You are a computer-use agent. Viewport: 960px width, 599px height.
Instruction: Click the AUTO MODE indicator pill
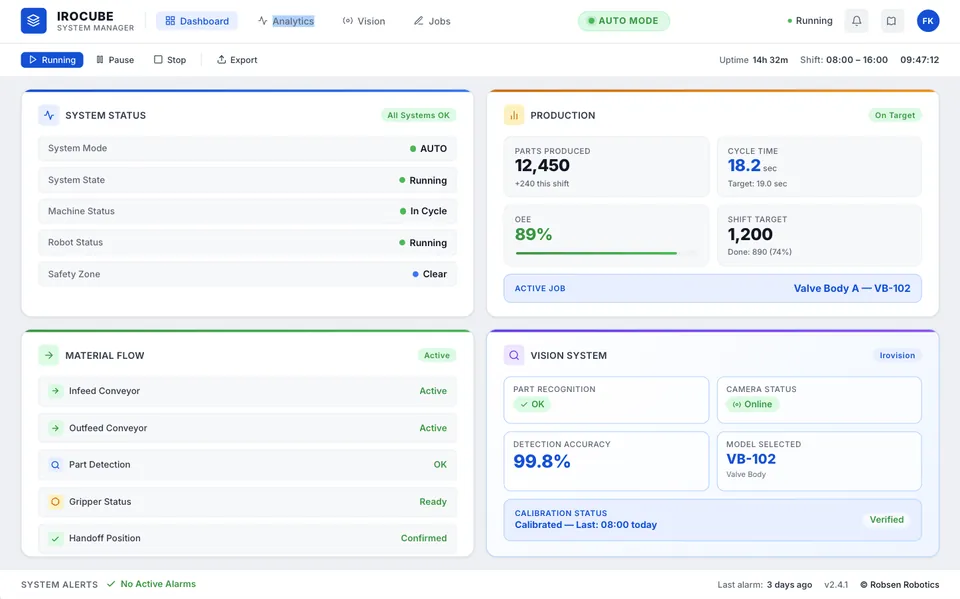[623, 21]
